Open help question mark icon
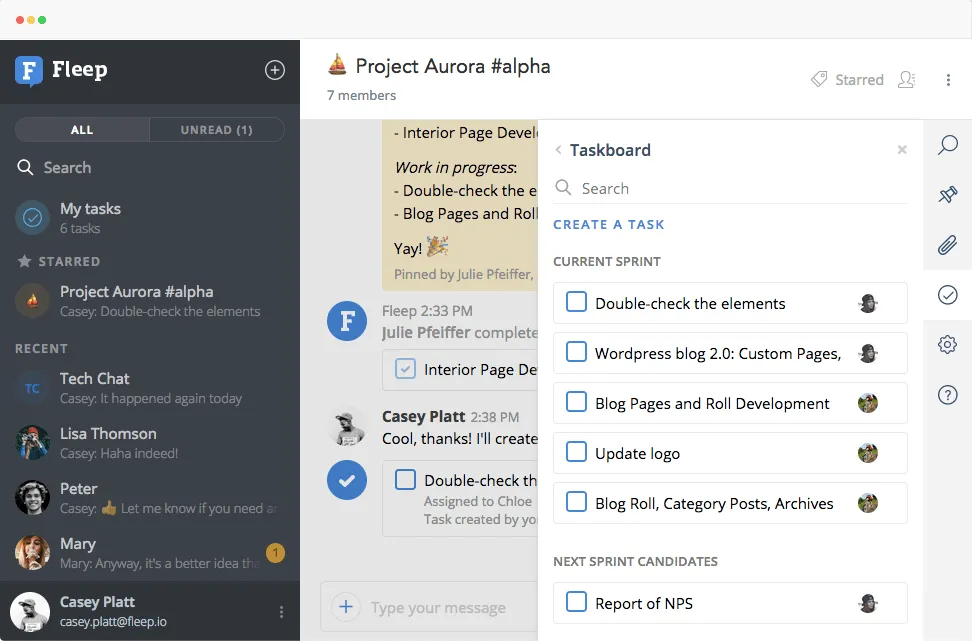Screen dimensions: 972x641 point(947,395)
